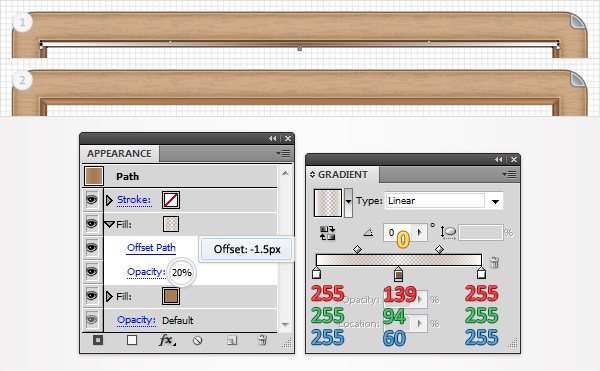Click trash icon in Appearance panel

[x=262, y=340]
